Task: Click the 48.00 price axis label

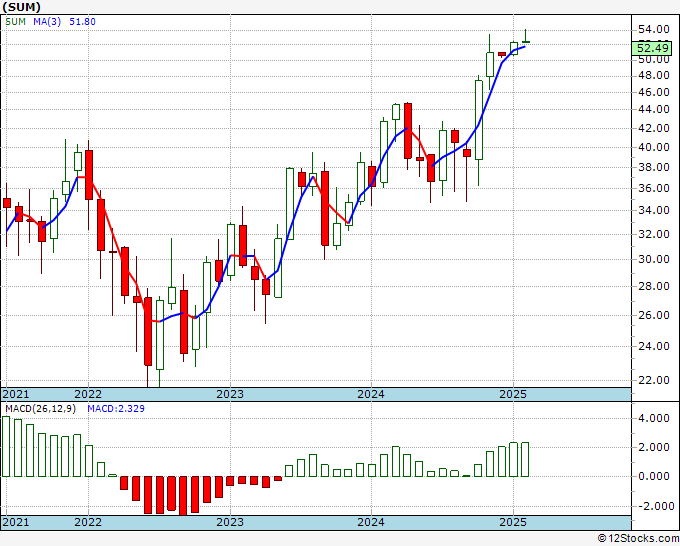Action: (x=654, y=75)
